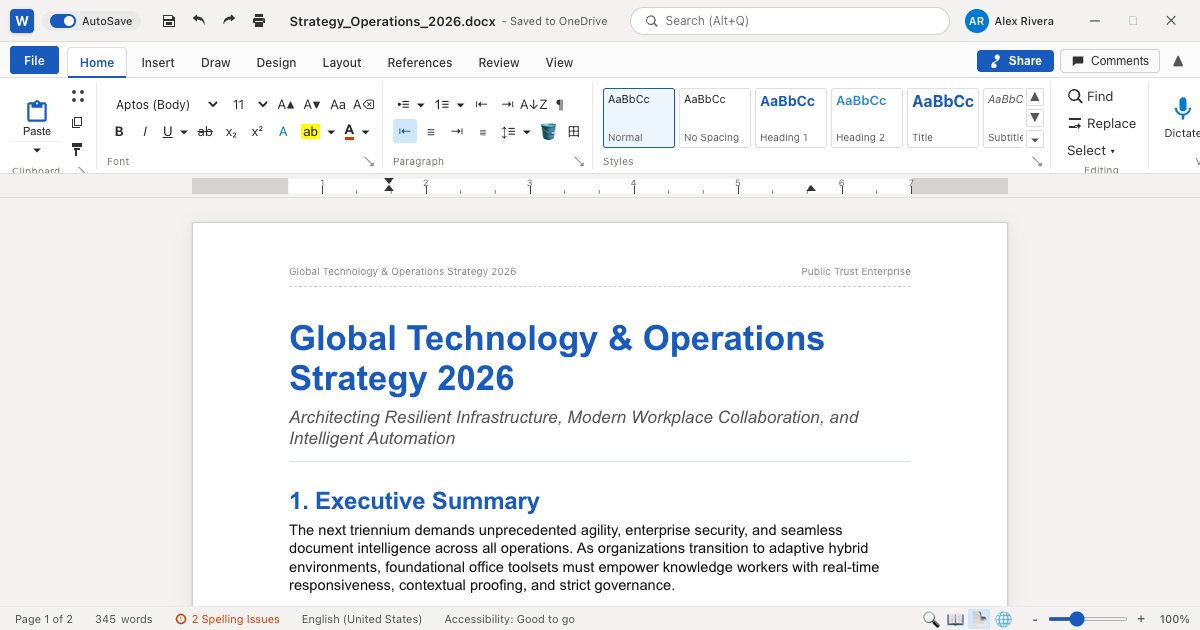Screen dimensions: 1200x630
Task: Click the Paste clipboard icon
Action: tap(37, 111)
